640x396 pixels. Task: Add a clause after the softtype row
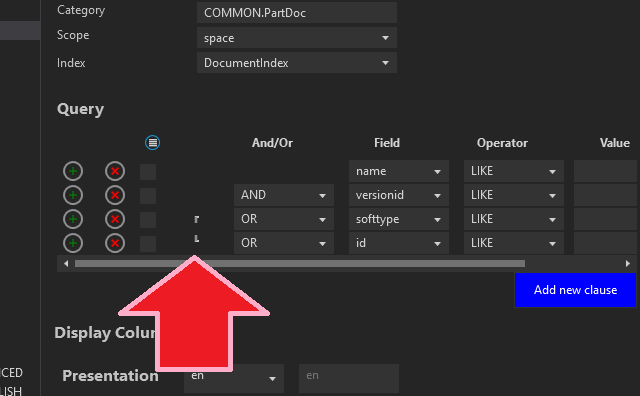pos(73,219)
